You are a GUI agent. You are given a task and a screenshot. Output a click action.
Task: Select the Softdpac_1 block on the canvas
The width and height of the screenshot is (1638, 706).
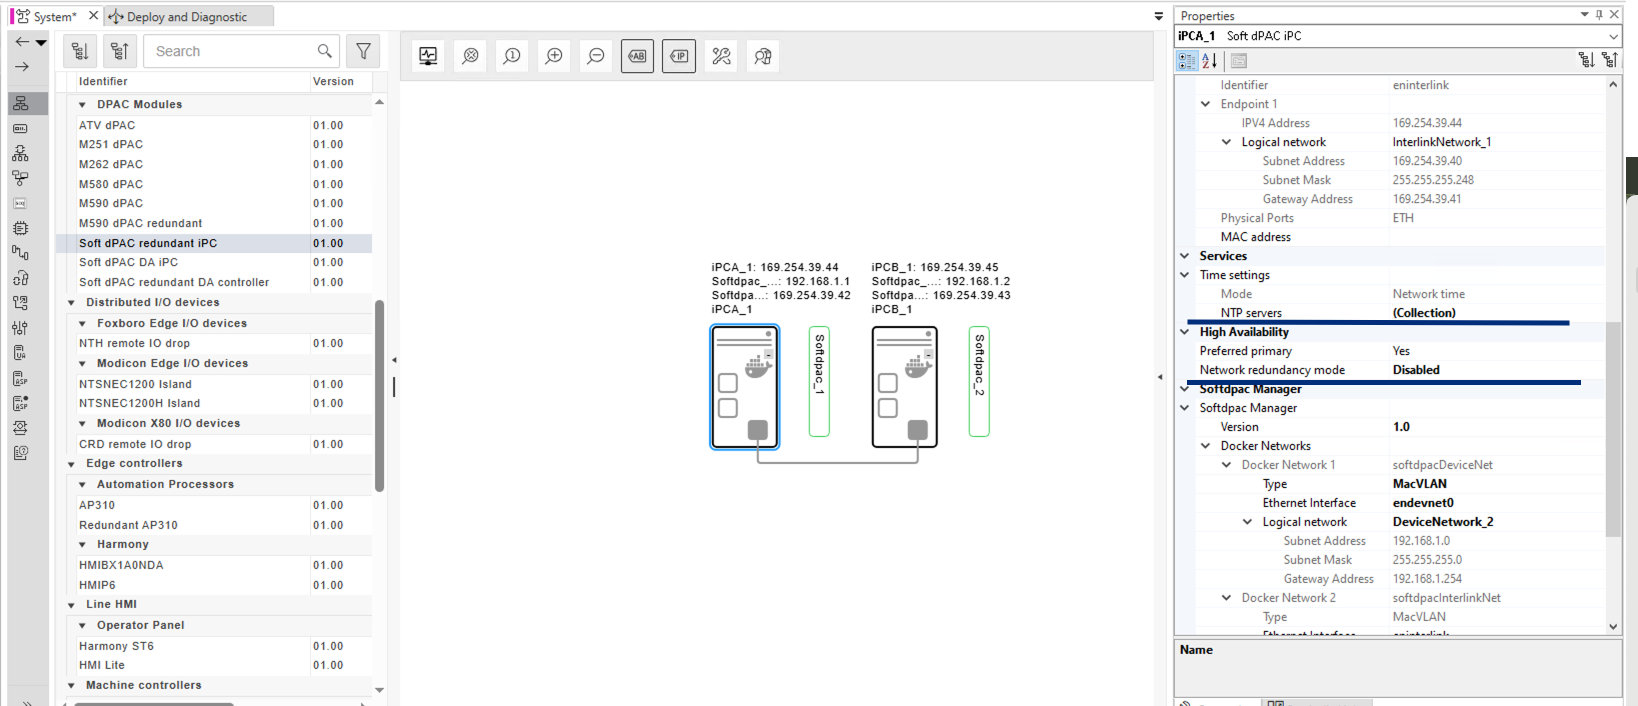(x=819, y=381)
